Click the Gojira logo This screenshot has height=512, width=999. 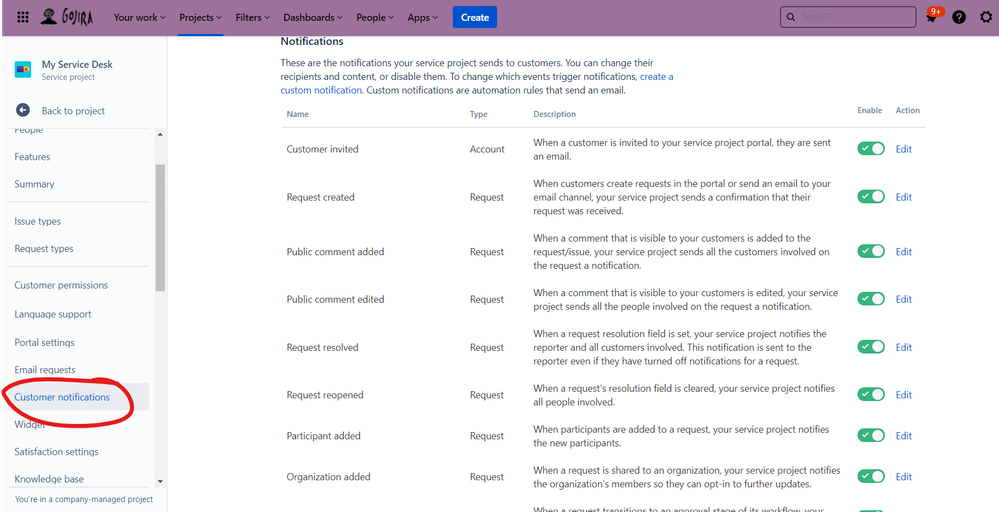point(66,17)
